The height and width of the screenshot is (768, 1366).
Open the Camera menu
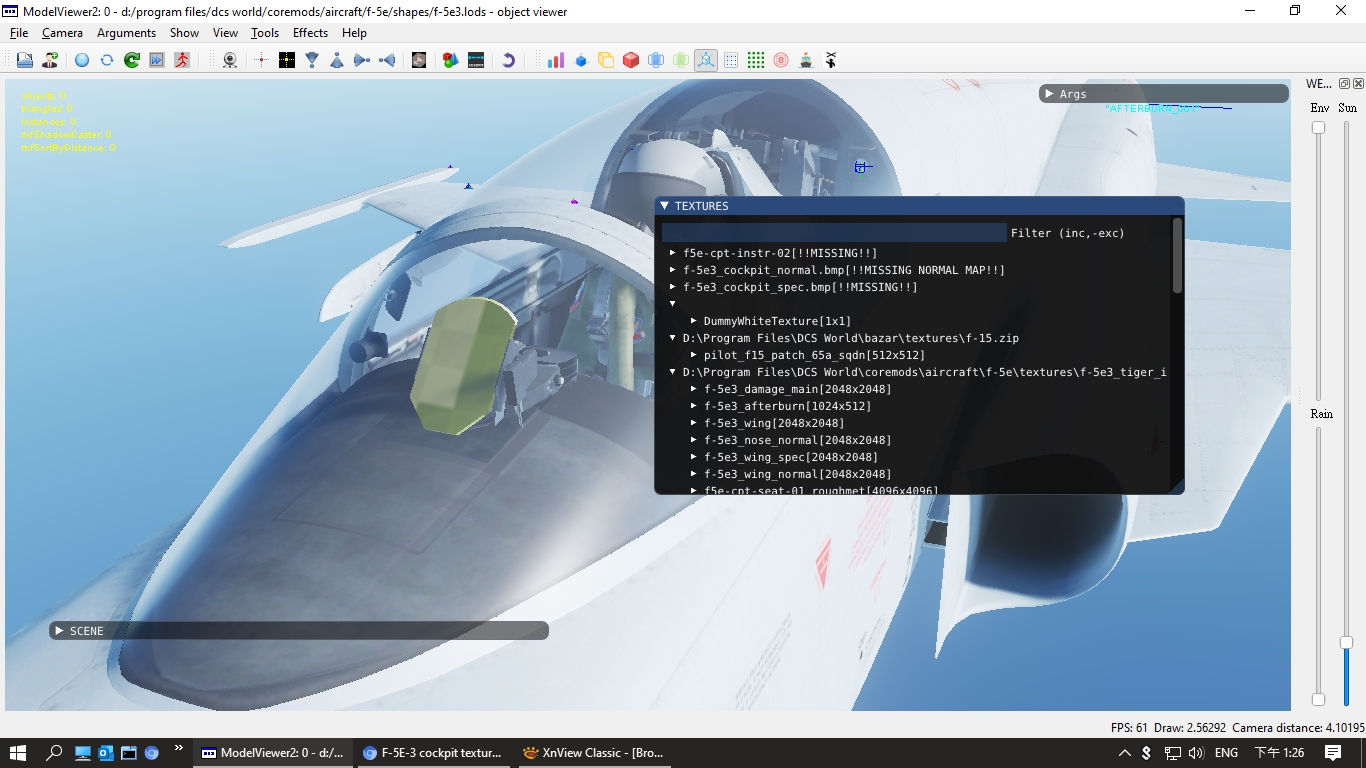(x=62, y=33)
